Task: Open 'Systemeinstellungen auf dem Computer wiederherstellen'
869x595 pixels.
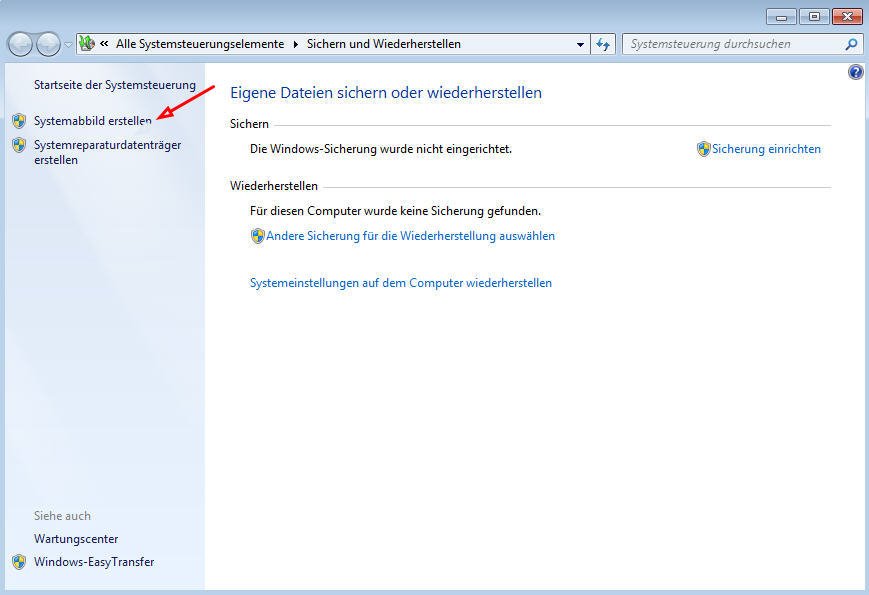Action: (401, 283)
